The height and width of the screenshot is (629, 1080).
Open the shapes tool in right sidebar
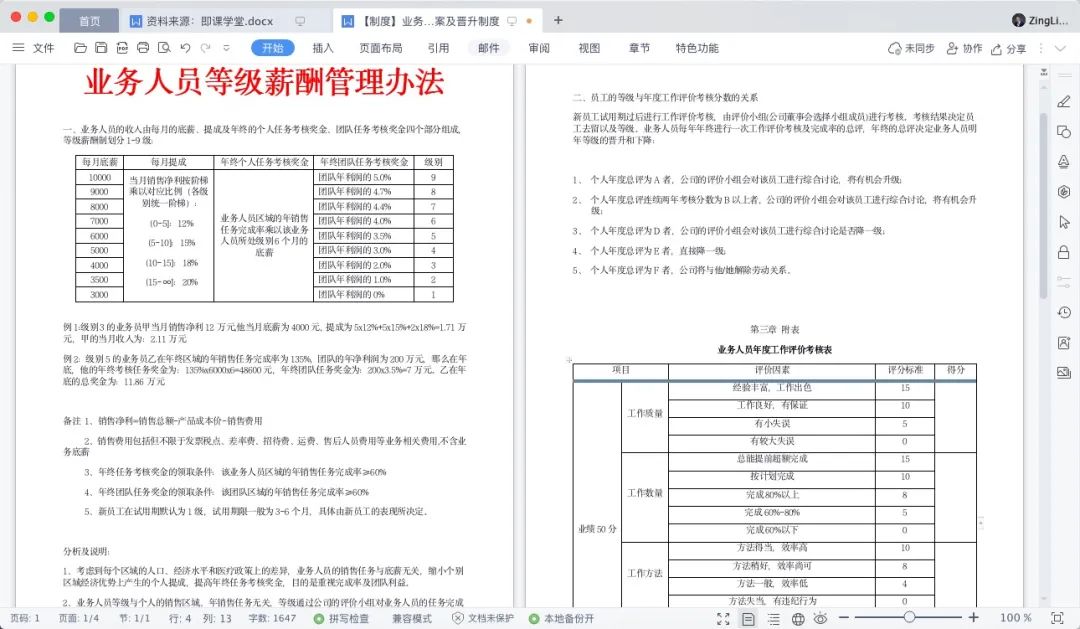tap(1063, 132)
